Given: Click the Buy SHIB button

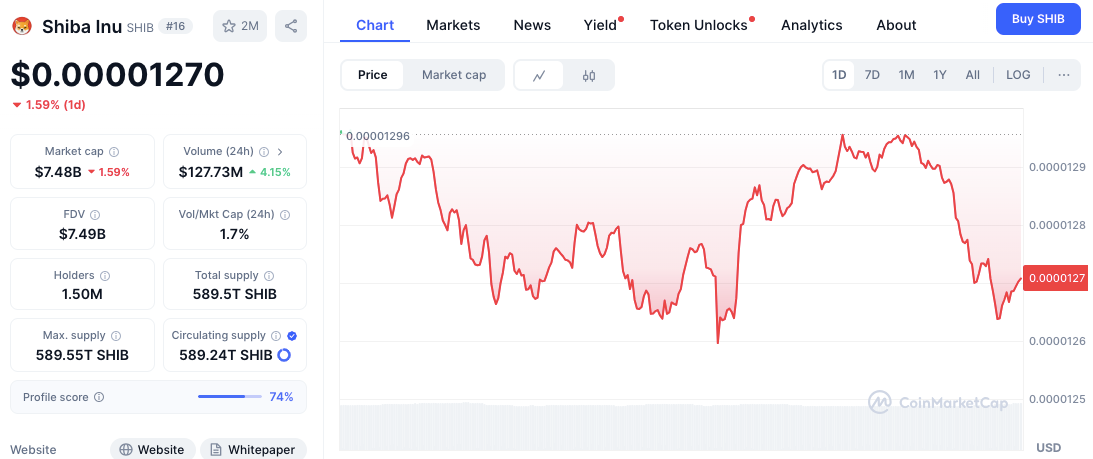Looking at the screenshot, I should click(1038, 19).
